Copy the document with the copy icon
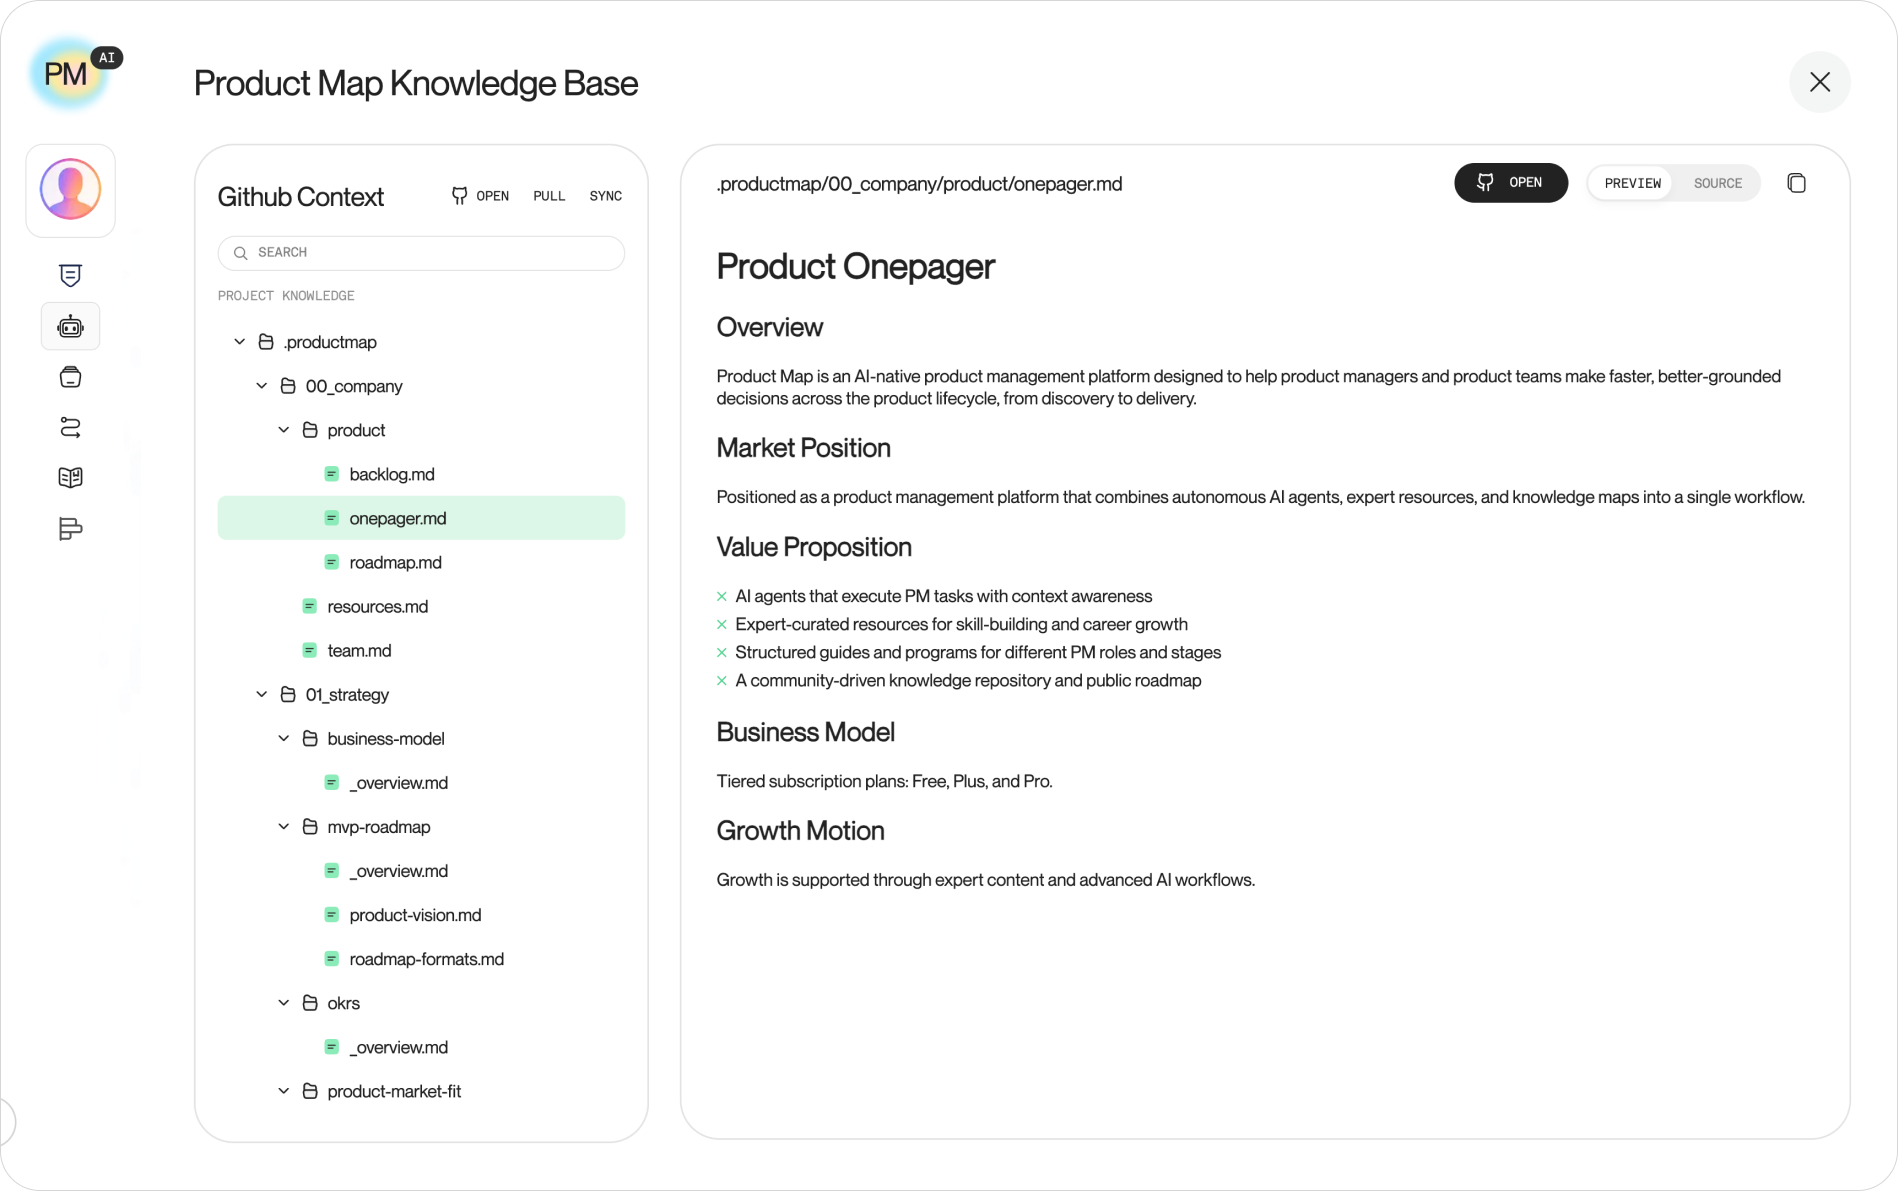Screen dimensions: 1898x1191 [1796, 183]
